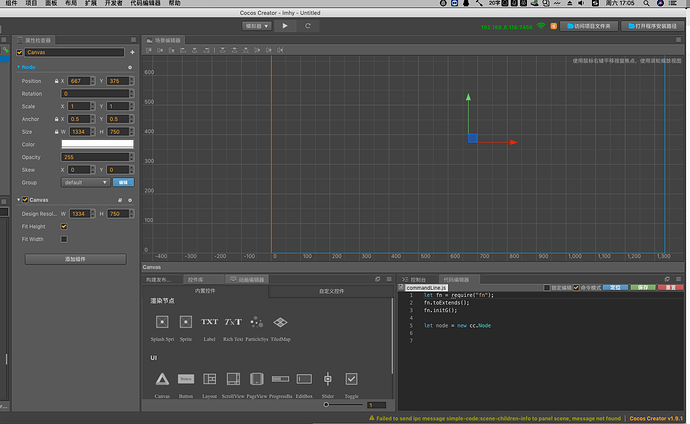This screenshot has height=424, width=690.
Task: Open the node Color swatch
Action: (97, 144)
